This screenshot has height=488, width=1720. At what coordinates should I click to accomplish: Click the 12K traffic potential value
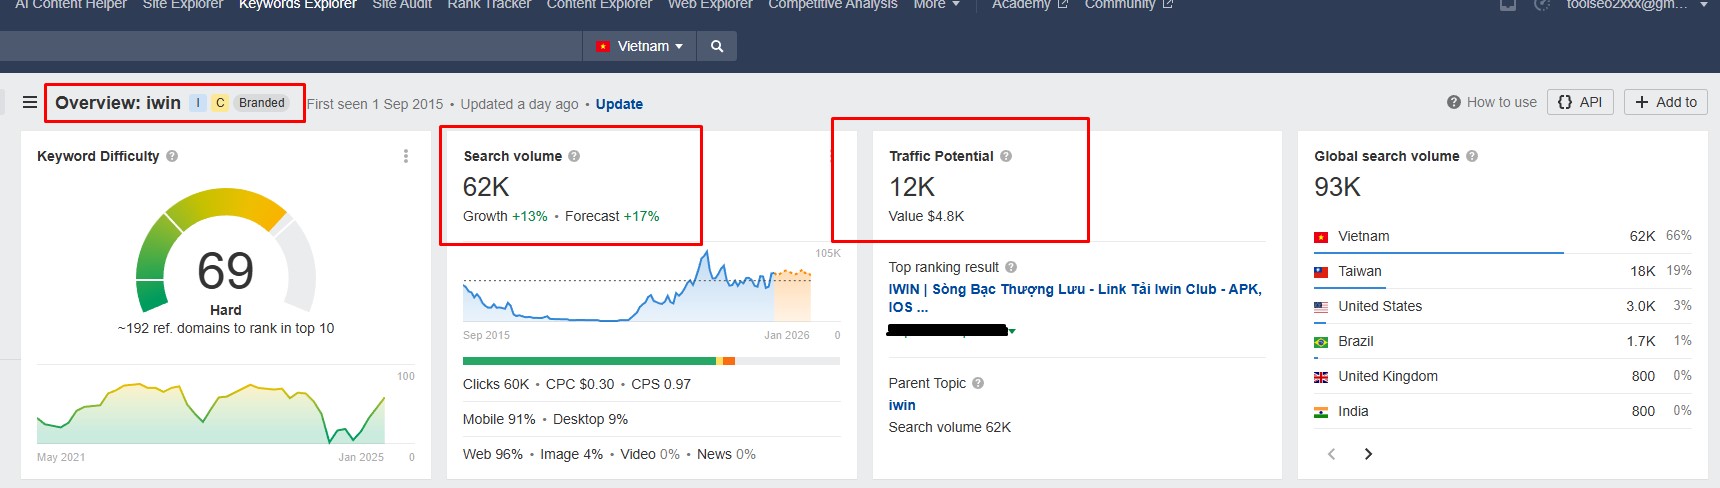(912, 187)
